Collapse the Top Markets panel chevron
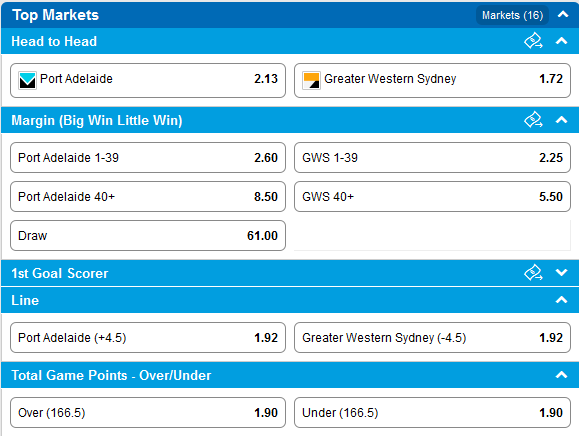Image resolution: width=579 pixels, height=436 pixels. [563, 14]
